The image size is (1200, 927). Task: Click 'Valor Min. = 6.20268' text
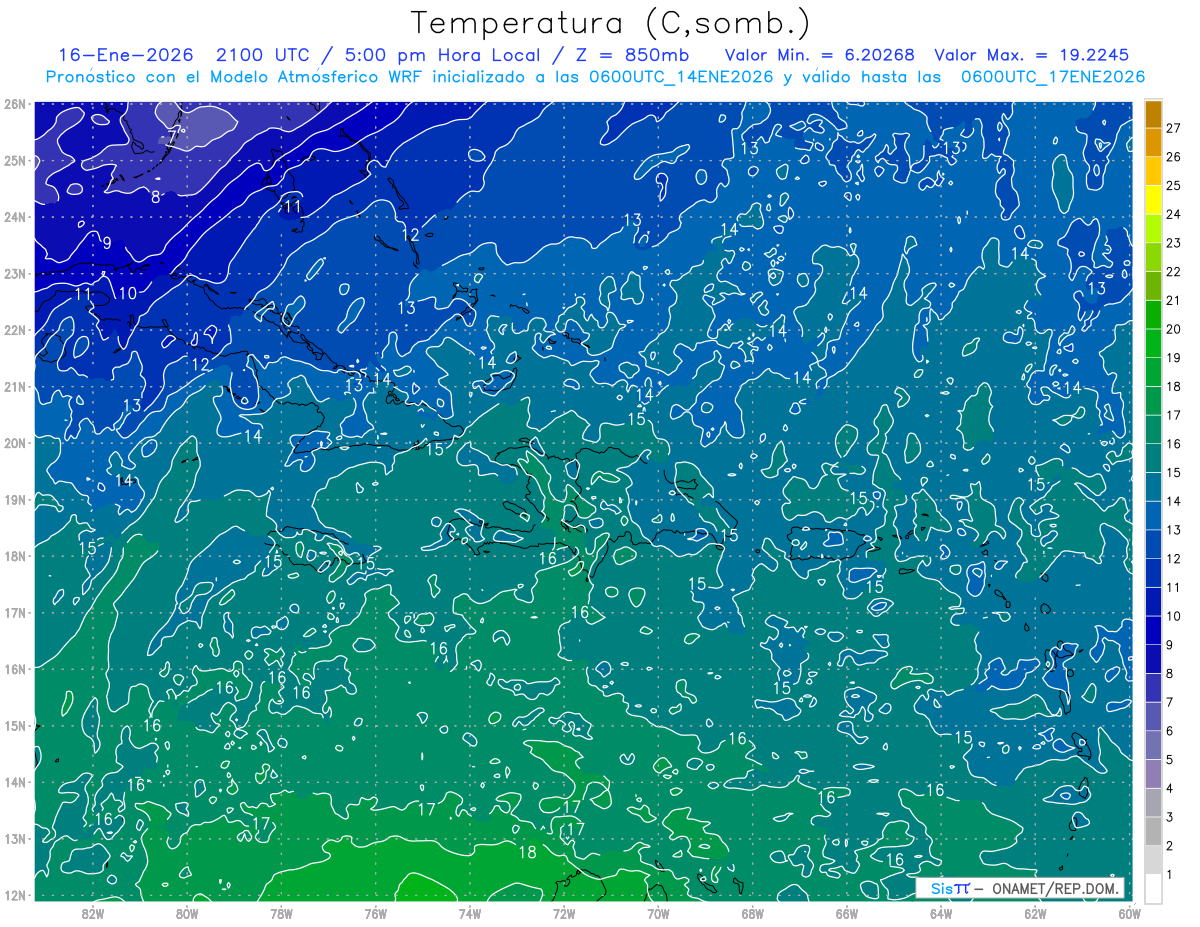click(820, 55)
